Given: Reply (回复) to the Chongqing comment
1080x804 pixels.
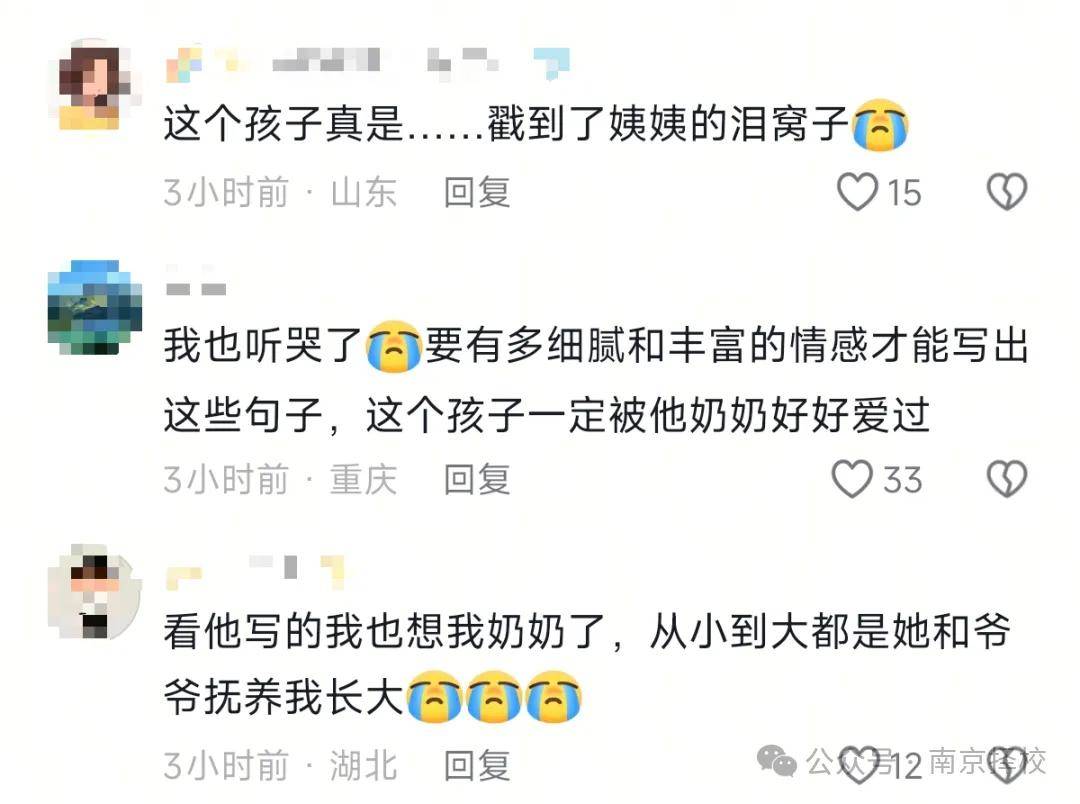Looking at the screenshot, I should point(477,480).
